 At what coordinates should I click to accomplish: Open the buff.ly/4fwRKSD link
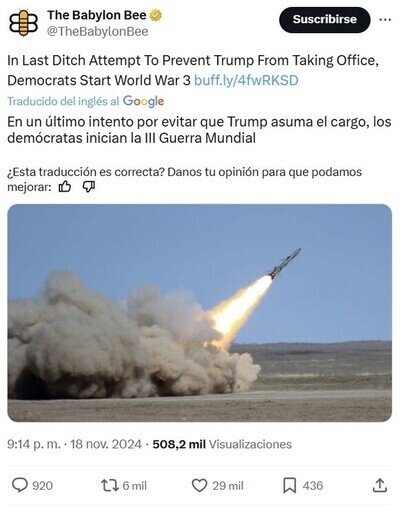pyautogui.click(x=246, y=80)
